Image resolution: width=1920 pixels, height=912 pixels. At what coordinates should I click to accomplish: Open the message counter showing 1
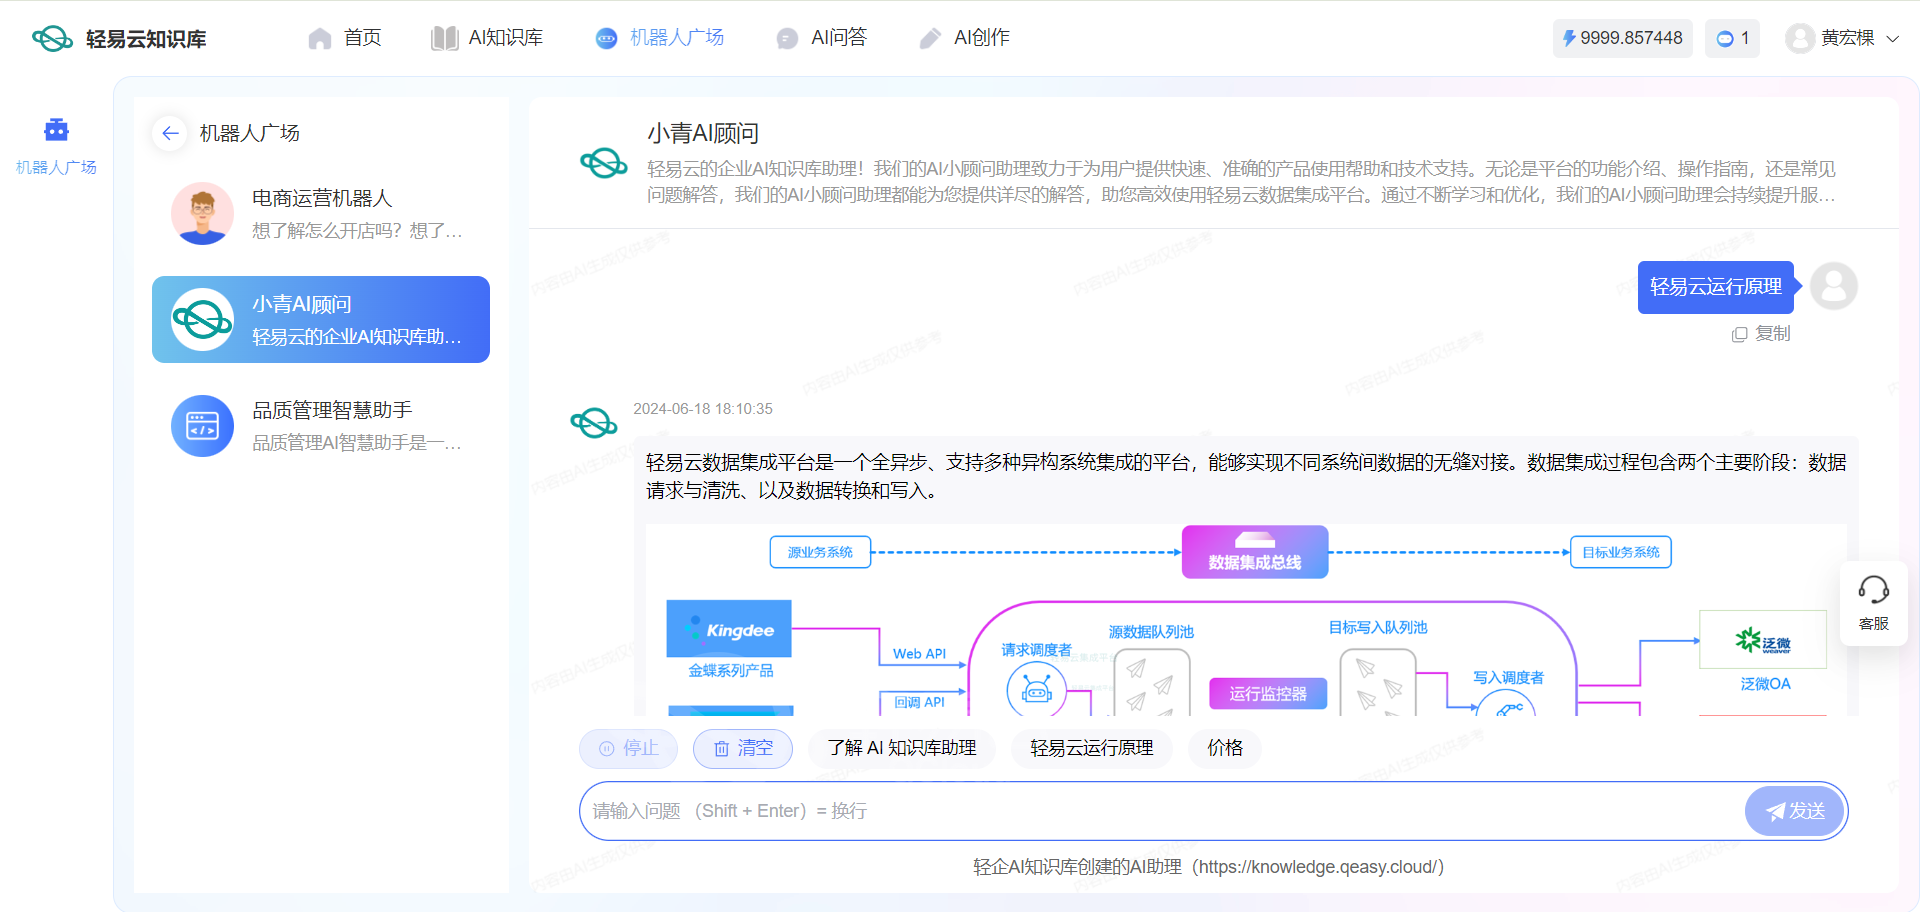1732,38
